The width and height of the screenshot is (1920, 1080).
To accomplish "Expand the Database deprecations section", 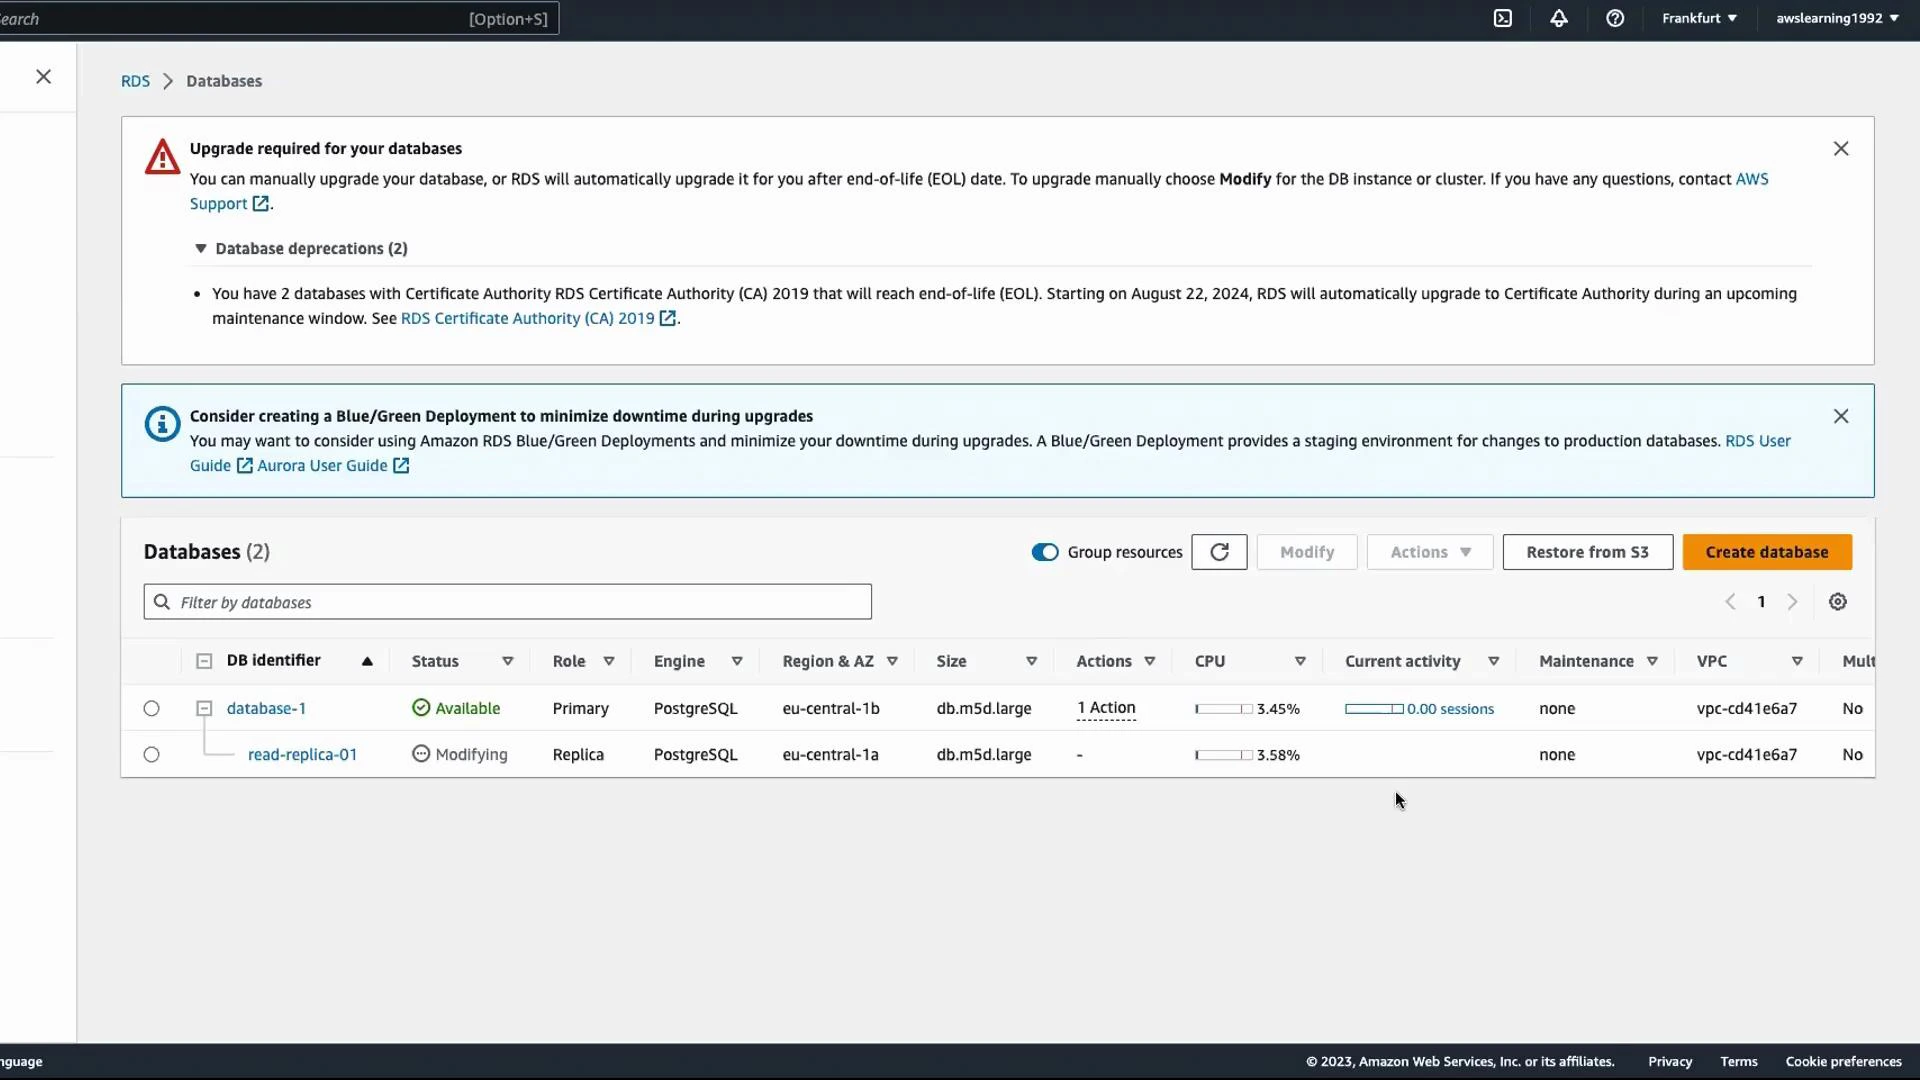I will tap(200, 248).
